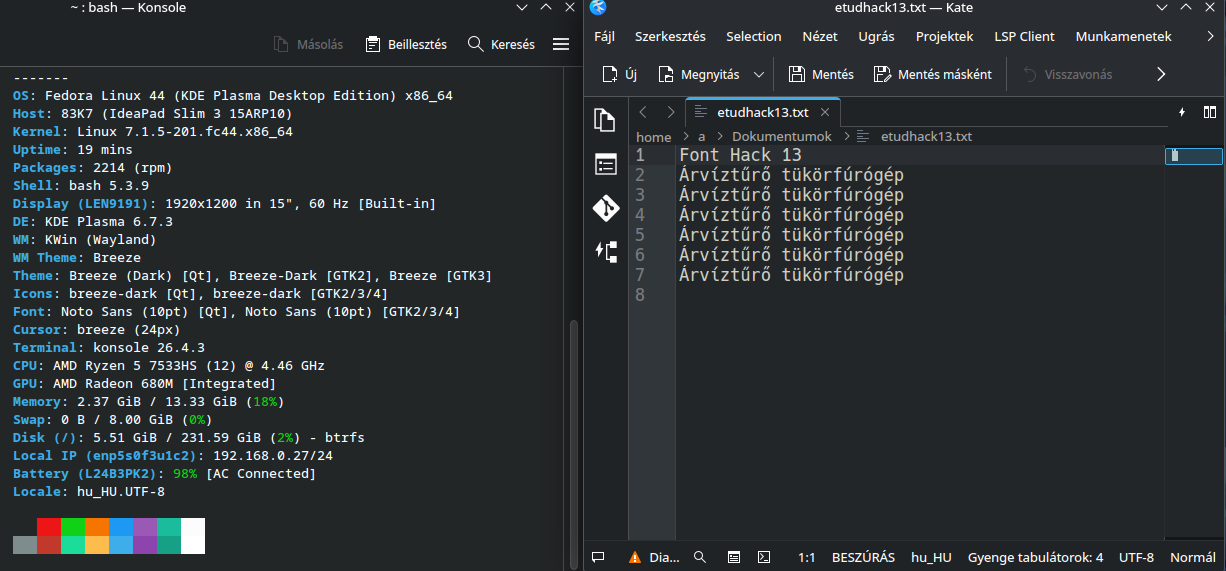
Task: Close the etudhack13.txt tab
Action: pos(826,112)
